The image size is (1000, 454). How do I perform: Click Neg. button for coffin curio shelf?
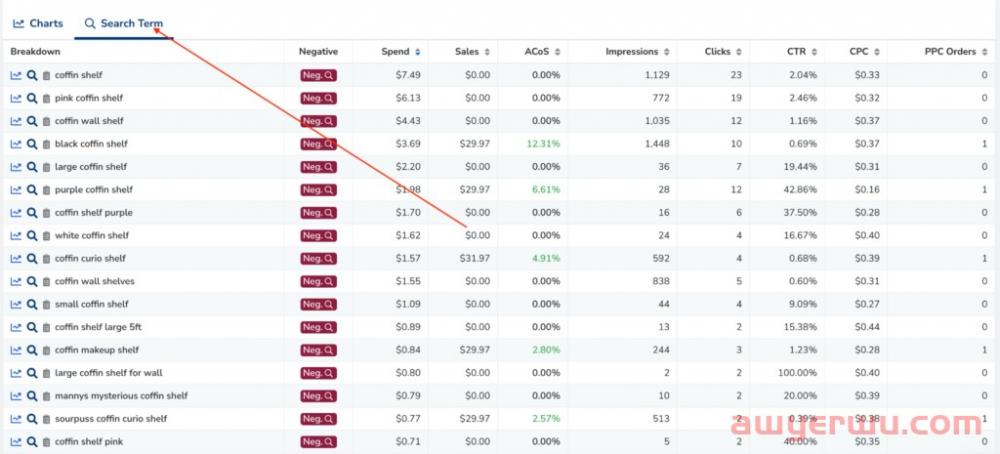(x=318, y=259)
